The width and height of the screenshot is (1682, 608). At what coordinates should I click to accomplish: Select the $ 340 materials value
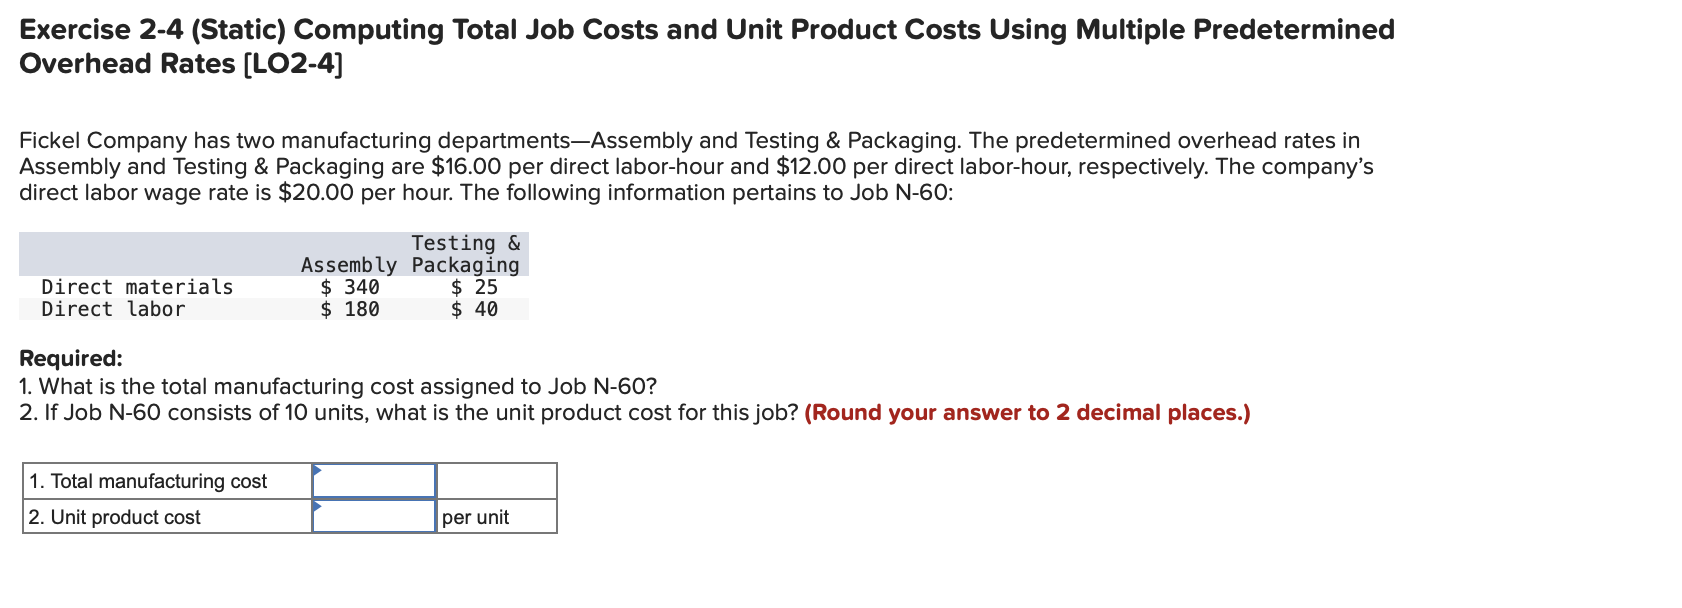point(349,287)
